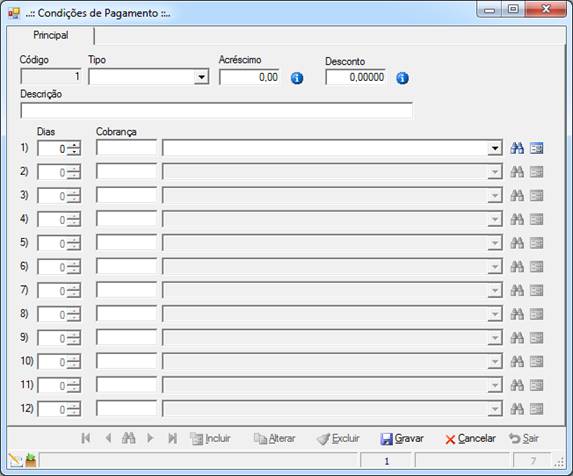Click the Desconto info icon
The image size is (573, 476).
pos(402,78)
